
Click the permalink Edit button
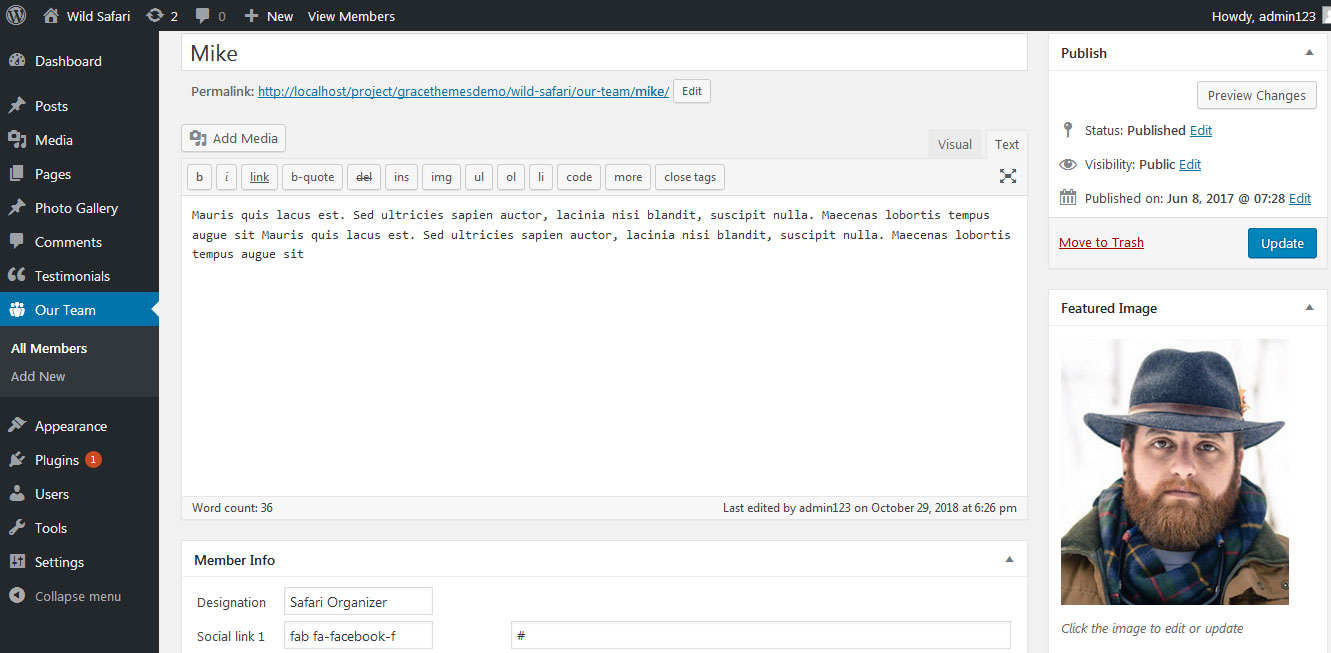click(692, 91)
